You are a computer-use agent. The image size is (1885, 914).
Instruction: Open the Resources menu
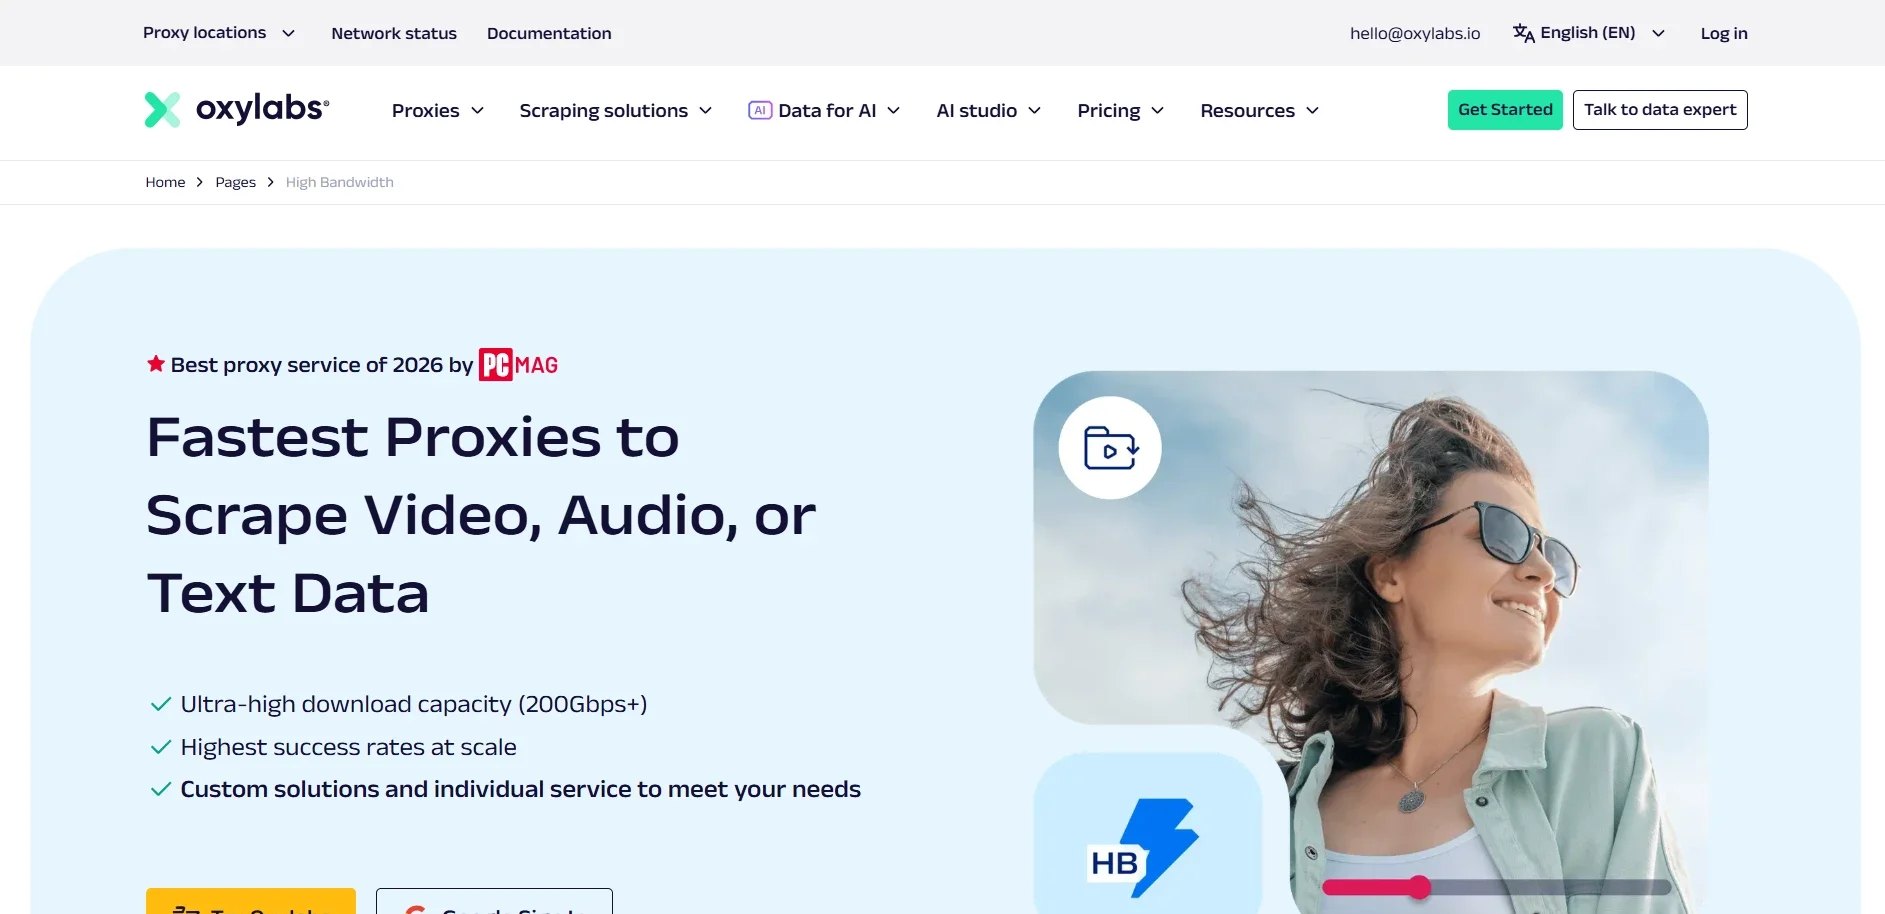(x=1260, y=110)
